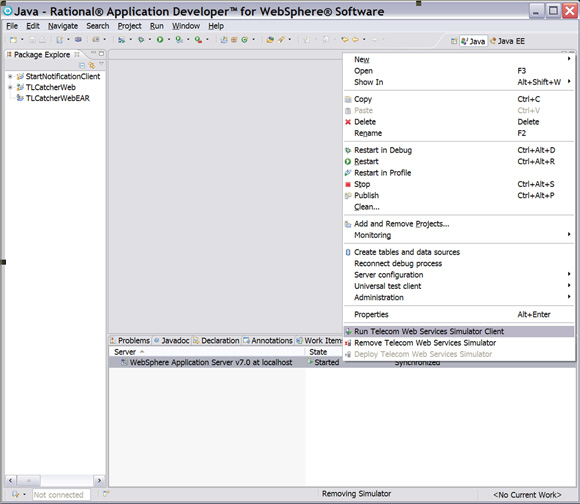
Task: Open the New submenu arrow
Action: point(569,59)
